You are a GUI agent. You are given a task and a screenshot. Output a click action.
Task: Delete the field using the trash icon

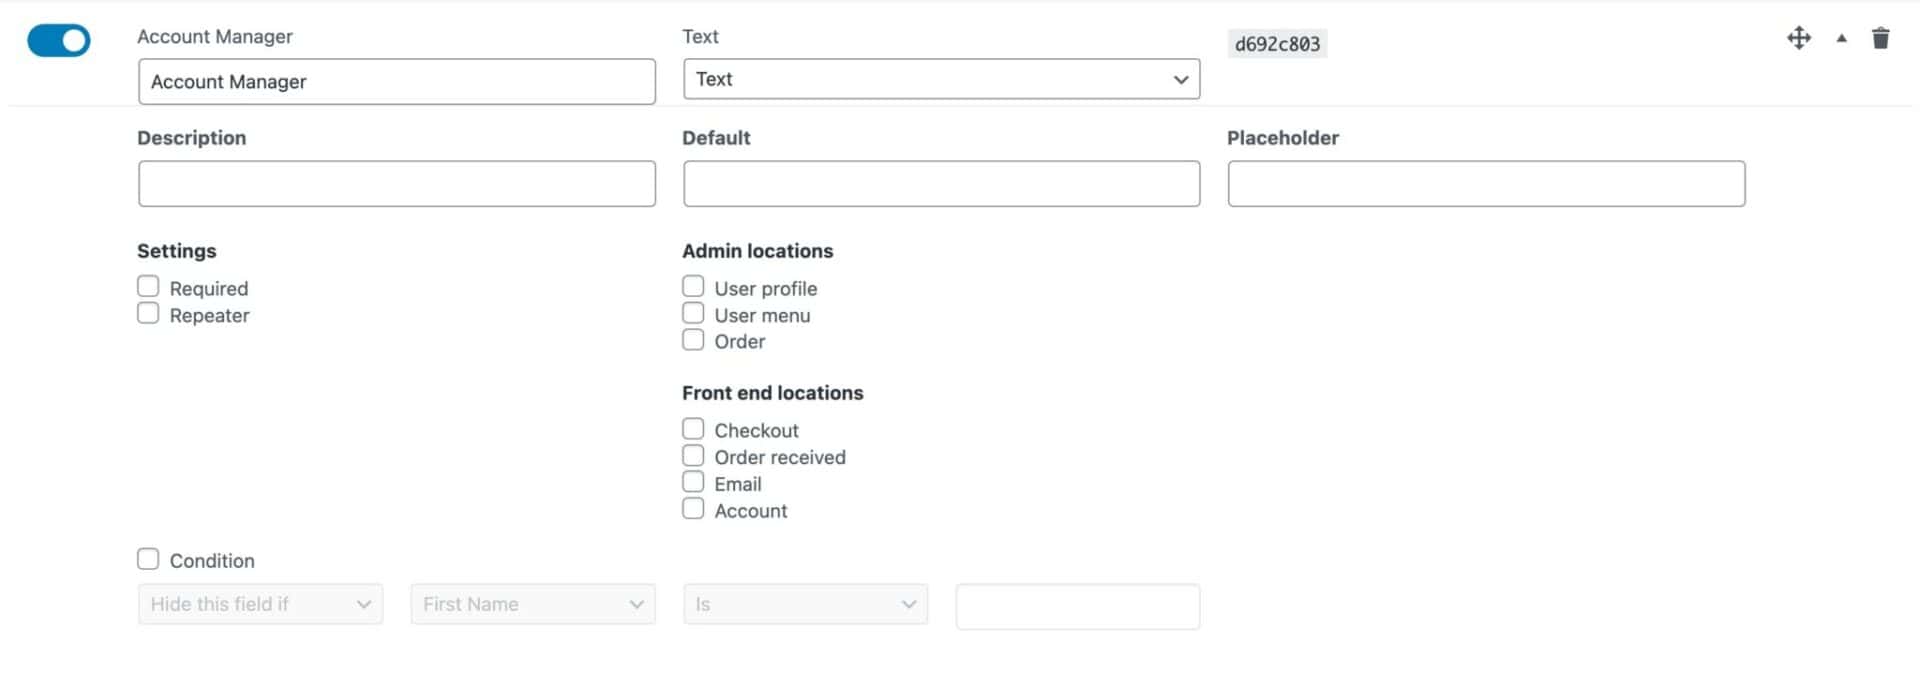(x=1880, y=39)
